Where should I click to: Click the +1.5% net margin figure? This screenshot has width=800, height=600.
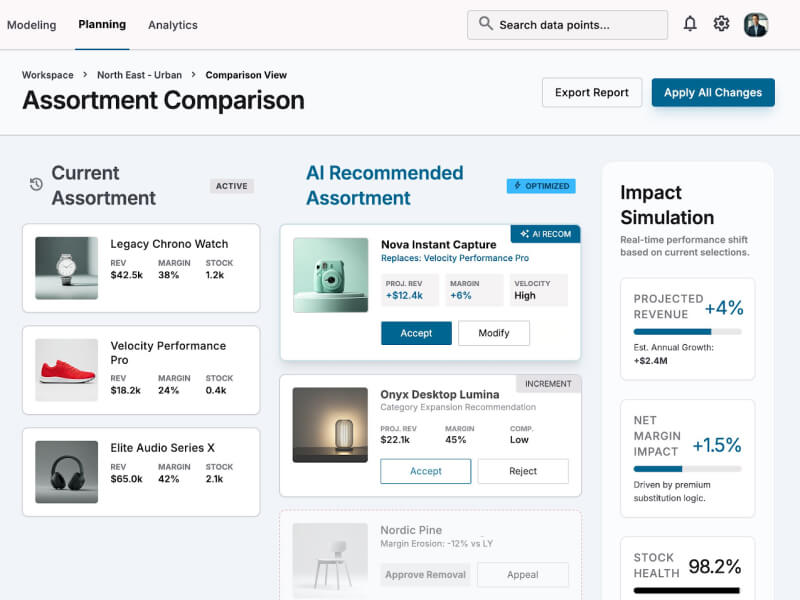(717, 445)
